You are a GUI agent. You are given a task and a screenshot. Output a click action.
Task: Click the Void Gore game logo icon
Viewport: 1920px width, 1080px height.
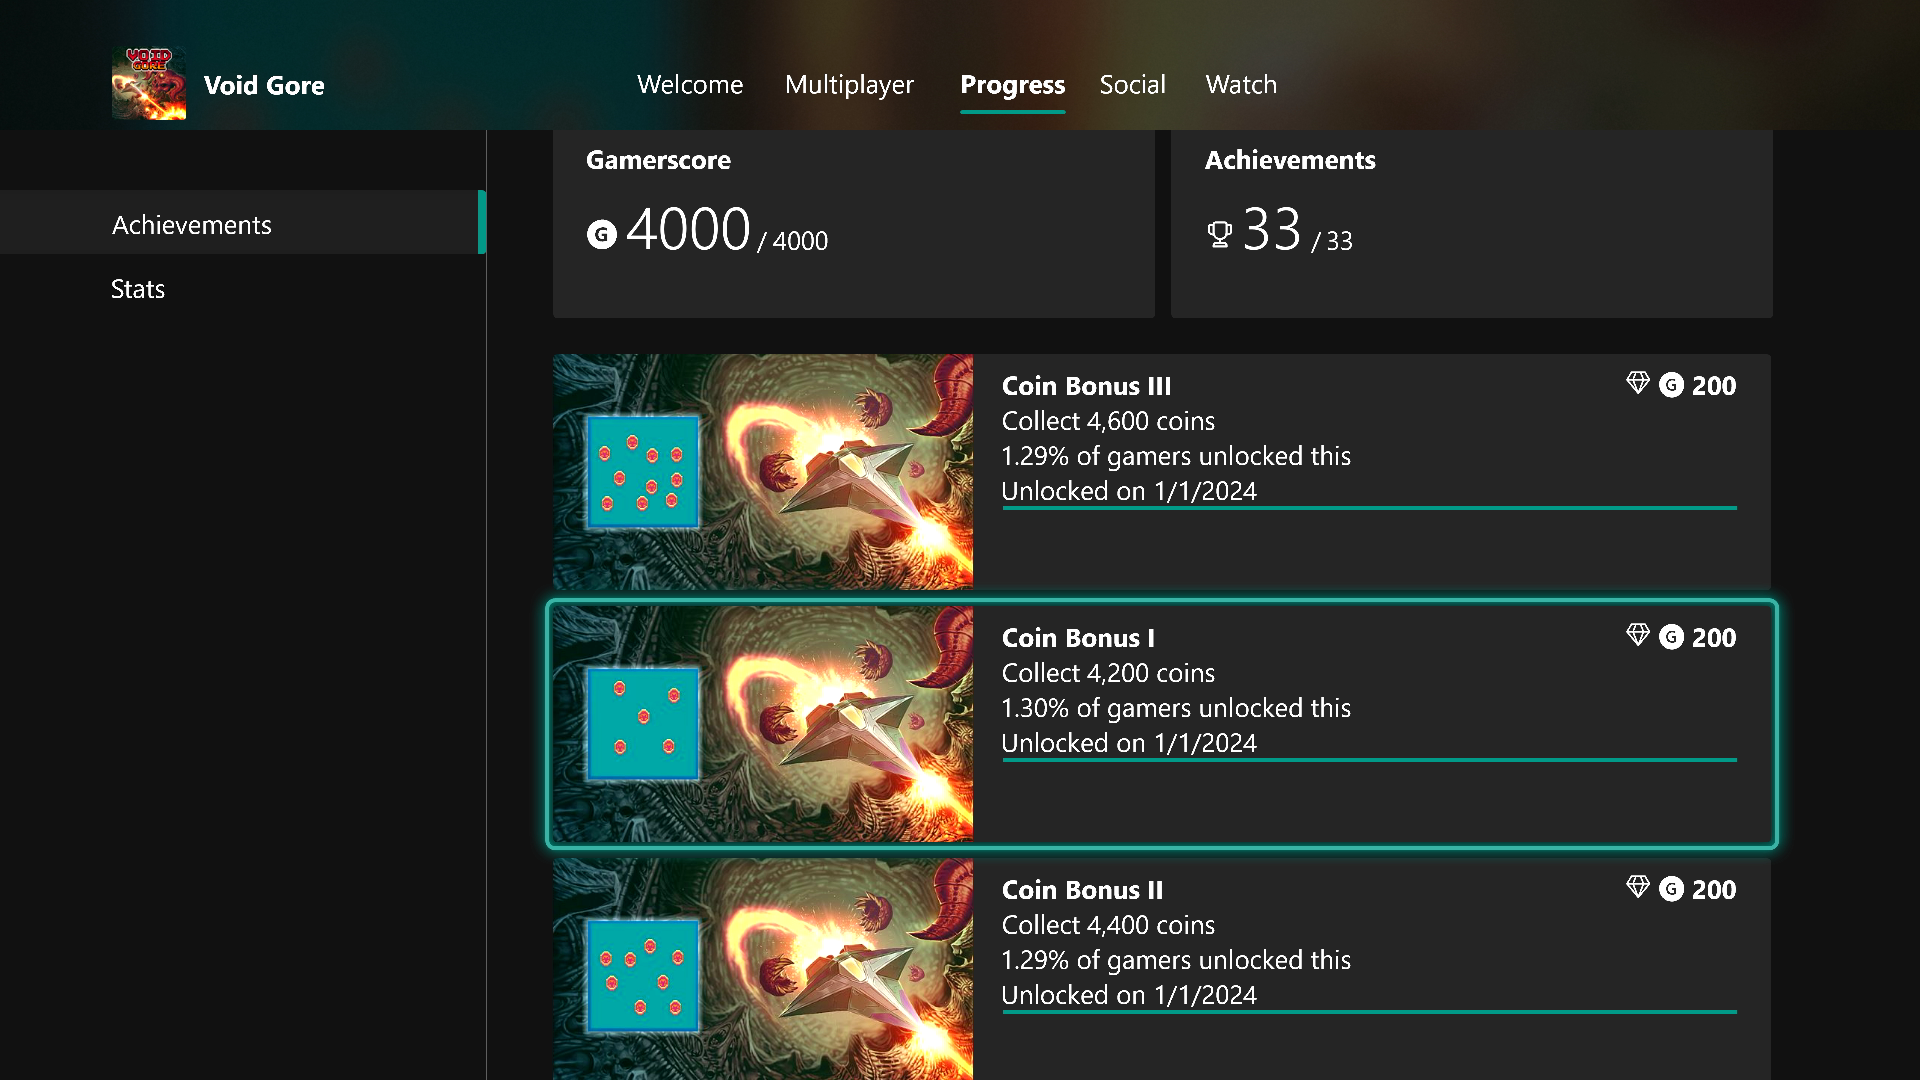coord(149,85)
